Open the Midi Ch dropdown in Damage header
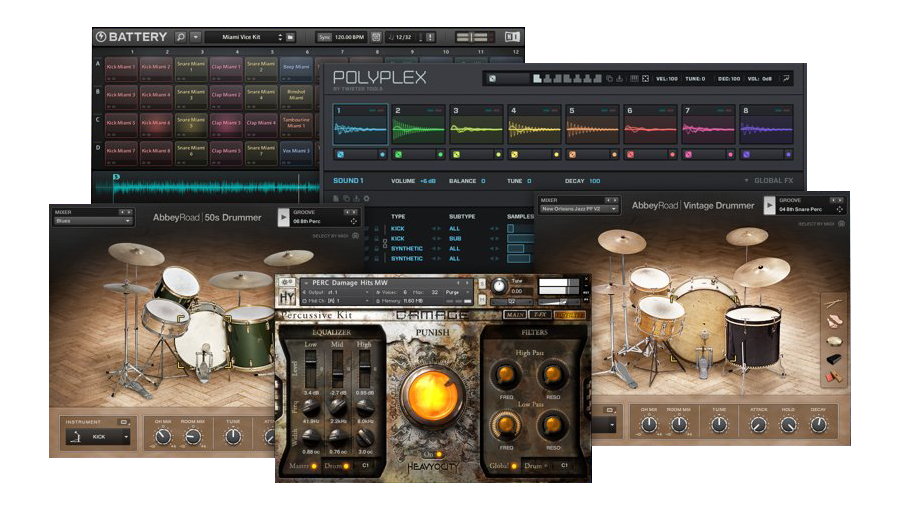The image size is (900, 510). click(x=336, y=301)
